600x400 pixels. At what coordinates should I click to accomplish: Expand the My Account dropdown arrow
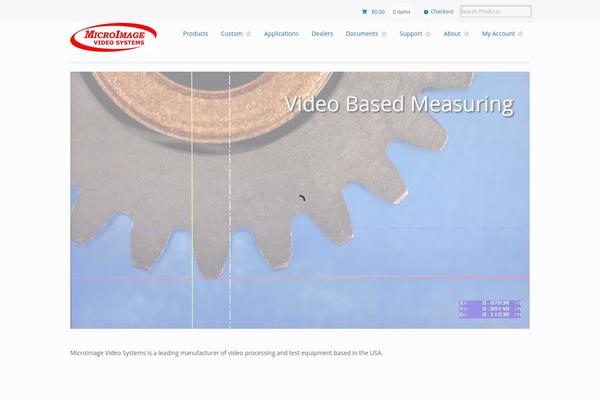pyautogui.click(x=520, y=34)
